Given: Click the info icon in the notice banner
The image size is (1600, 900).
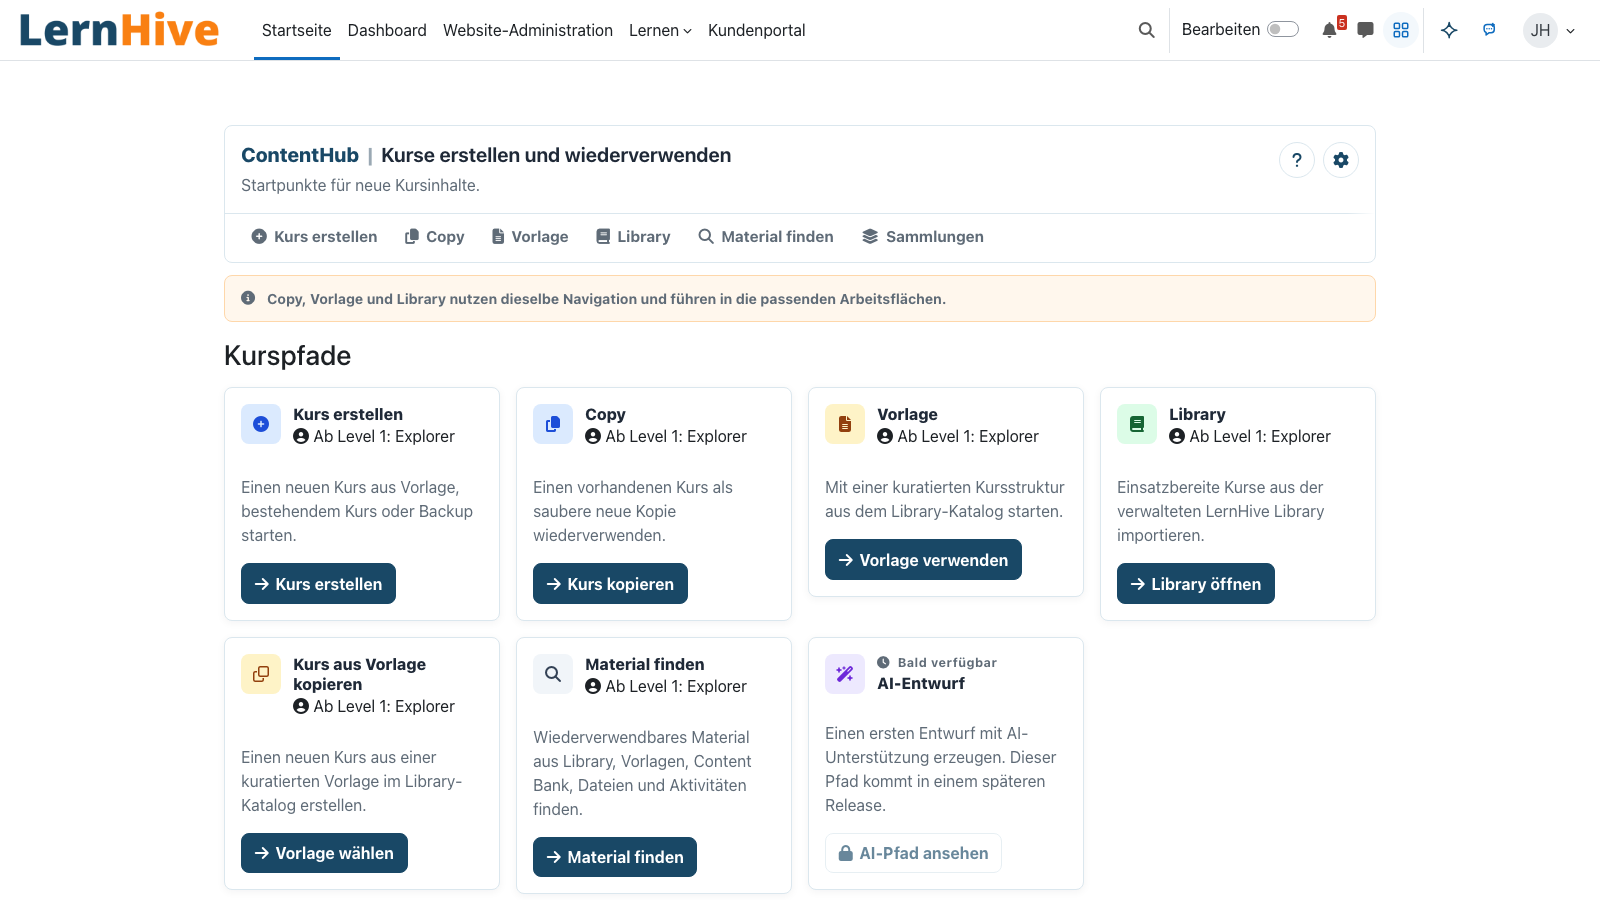Looking at the screenshot, I should coord(248,298).
